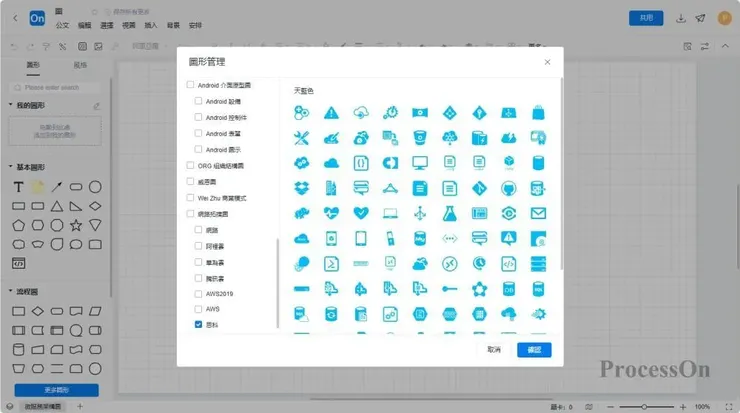The height and width of the screenshot is (413, 740).
Task: Click the 更多圖形 button
Action: [57, 390]
